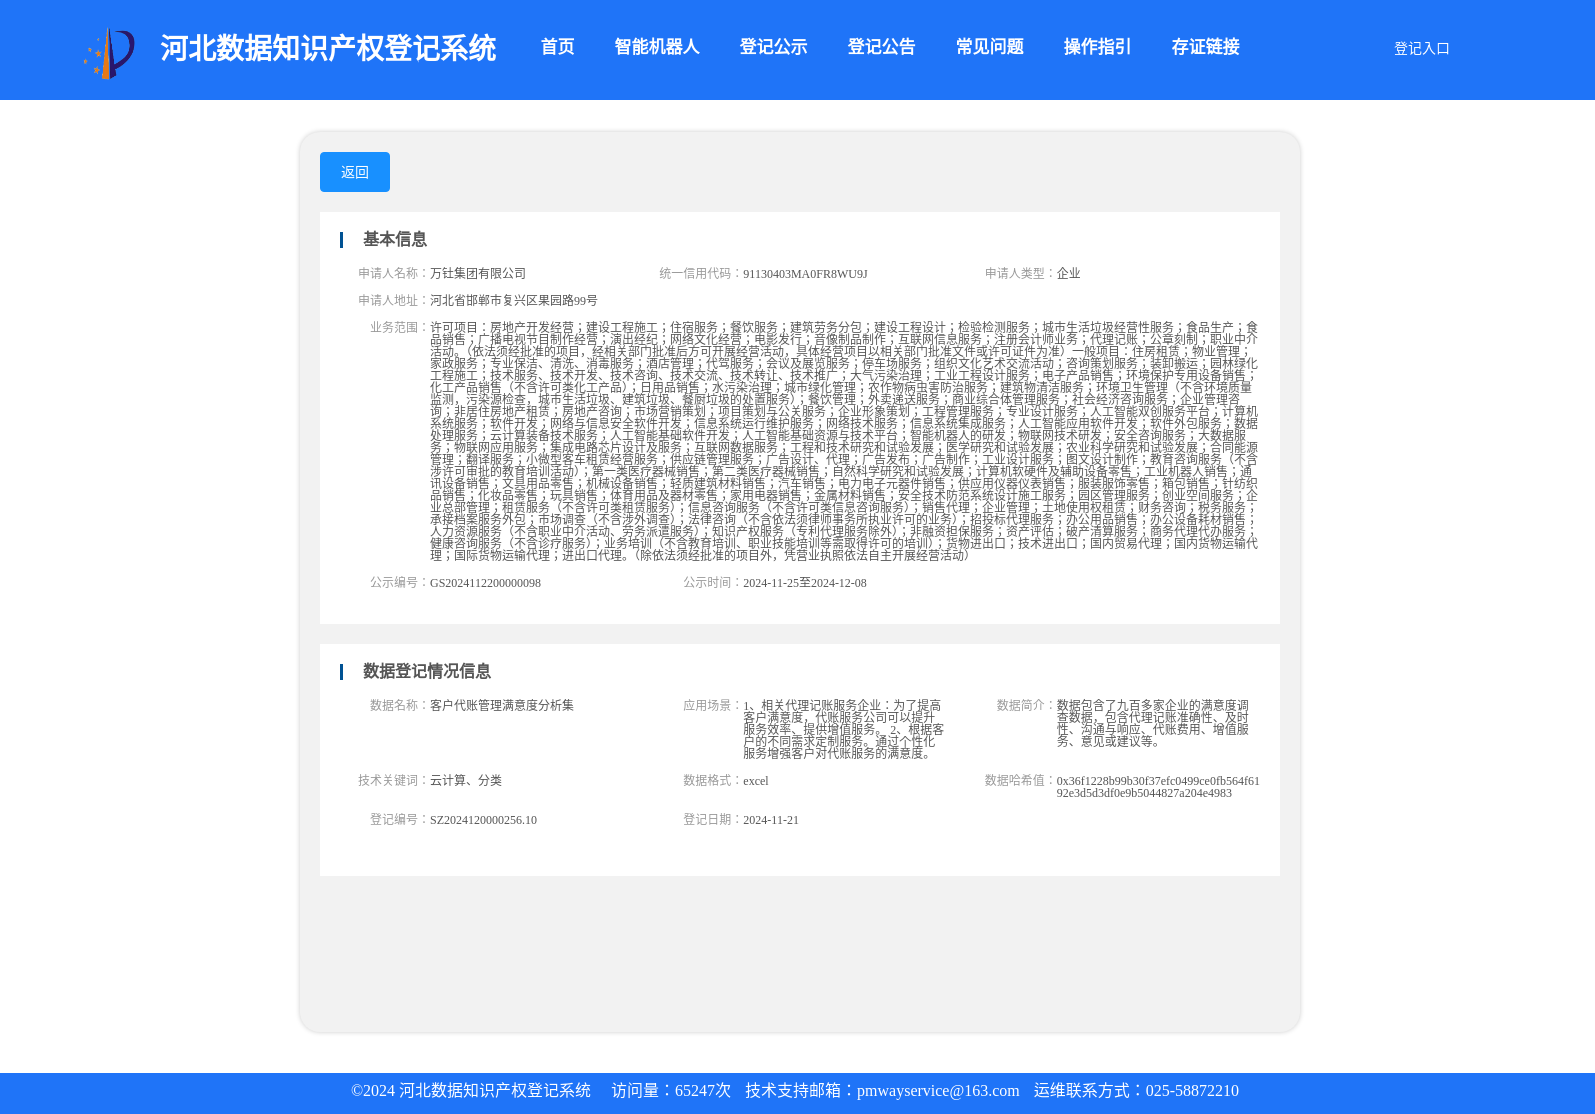
Task: Click the 返回 button
Action: tap(355, 172)
